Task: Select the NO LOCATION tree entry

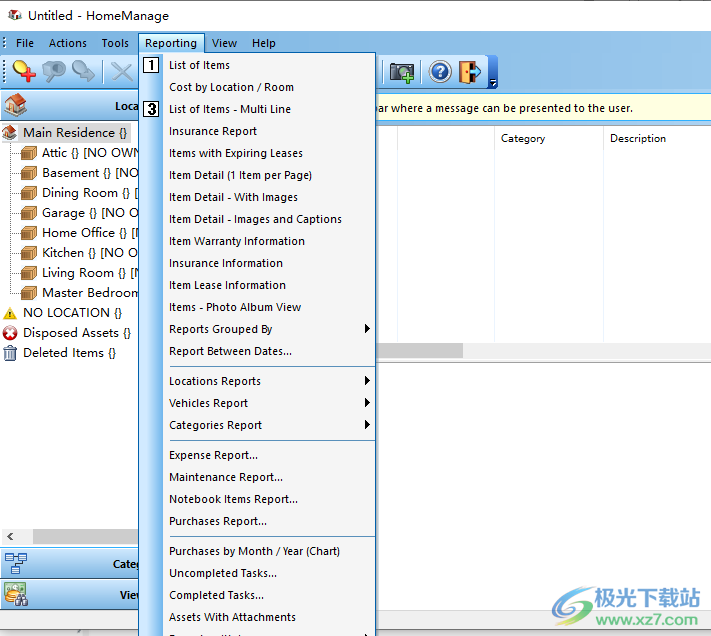Action: pyautogui.click(x=72, y=313)
